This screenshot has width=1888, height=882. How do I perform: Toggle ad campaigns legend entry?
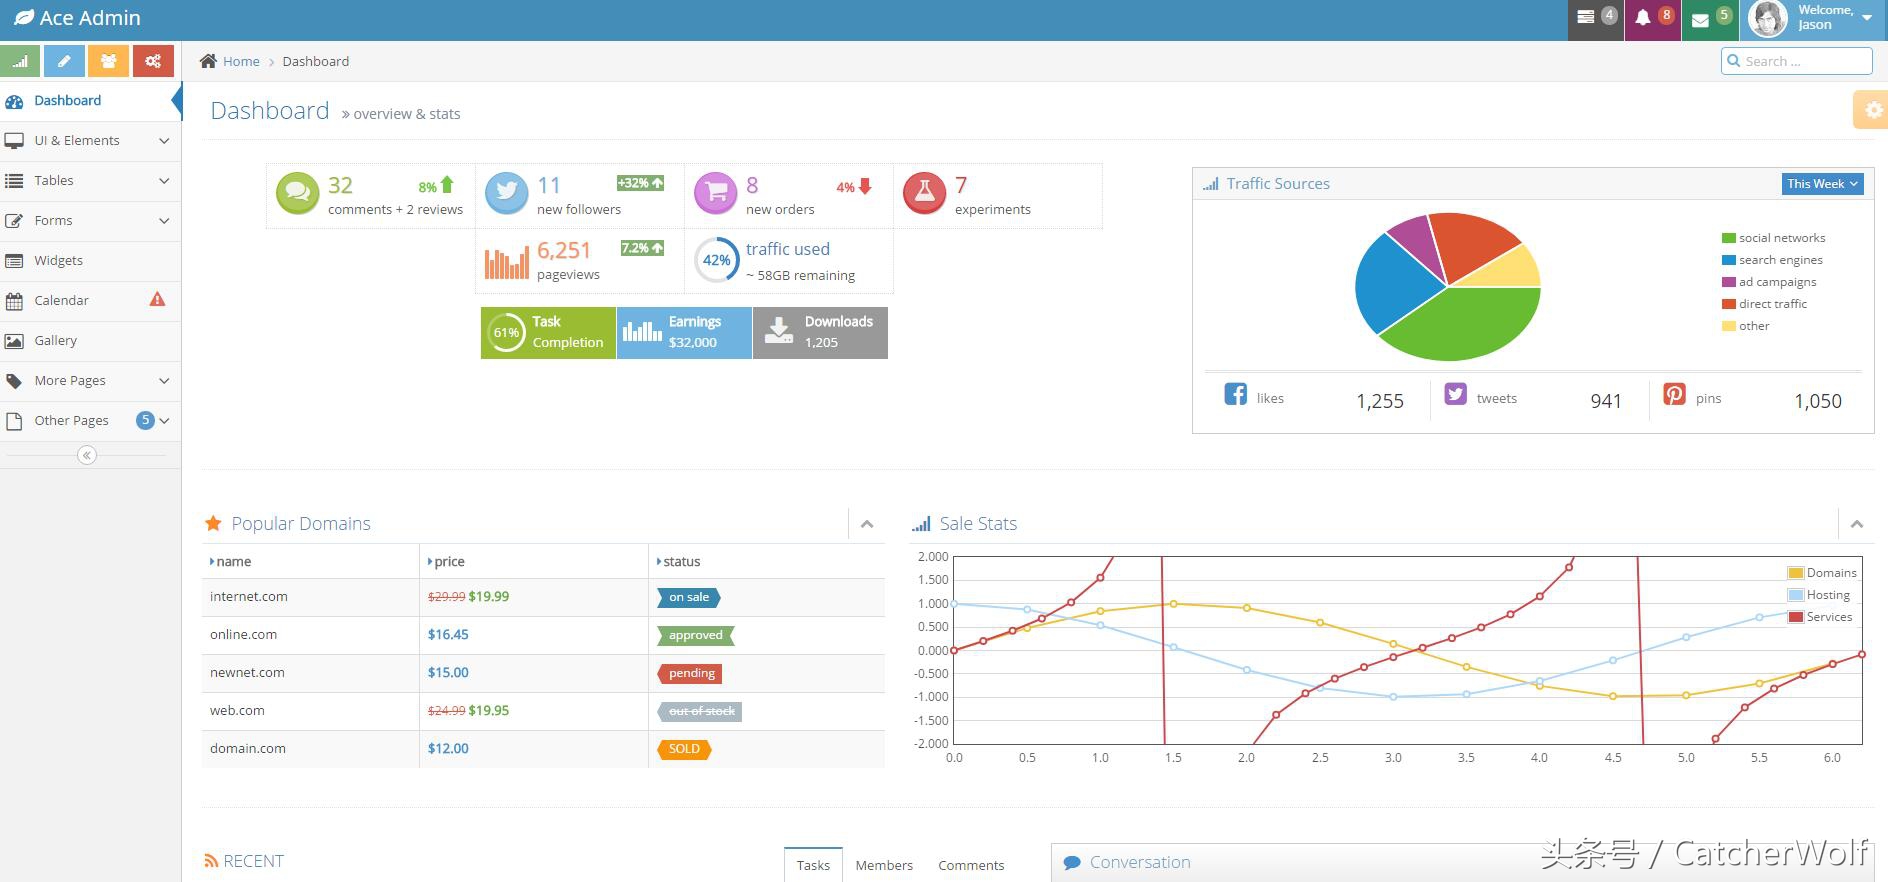[1769, 282]
